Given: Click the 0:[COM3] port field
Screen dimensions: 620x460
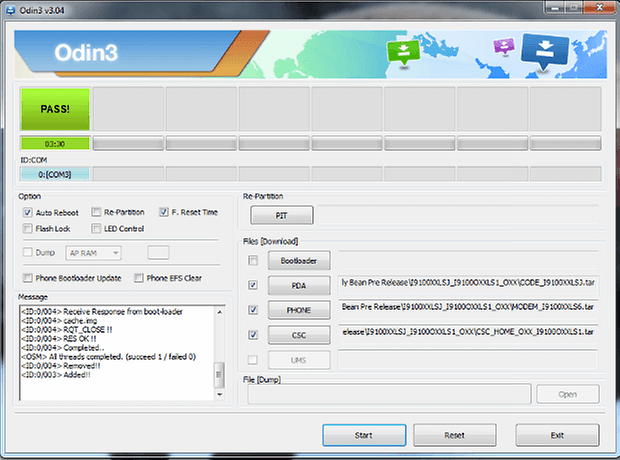Looking at the screenshot, I should 55,174.
